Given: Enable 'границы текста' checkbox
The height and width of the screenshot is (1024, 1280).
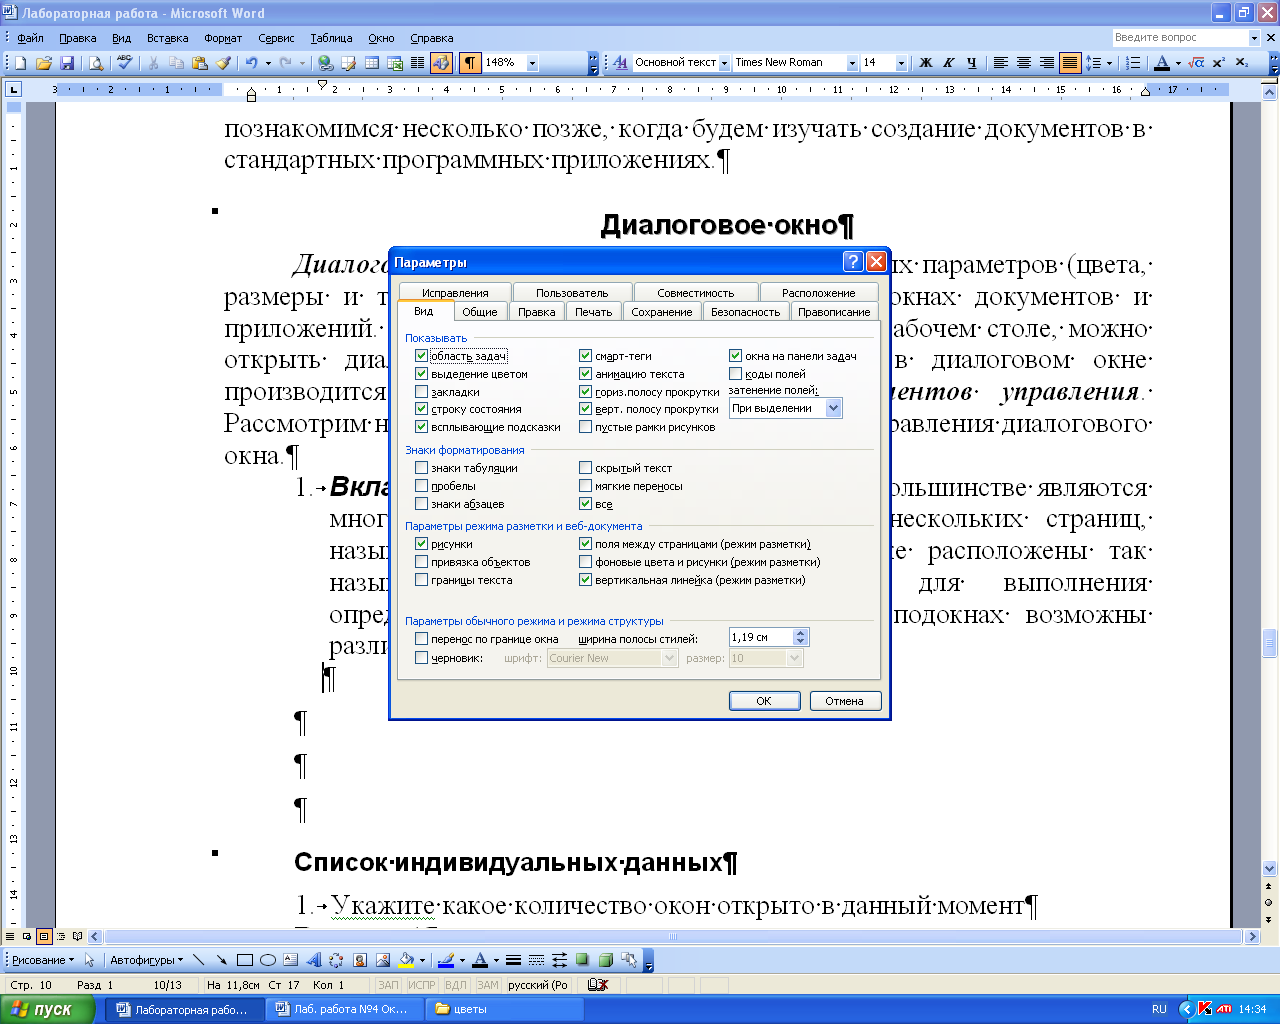Looking at the screenshot, I should pyautogui.click(x=422, y=580).
